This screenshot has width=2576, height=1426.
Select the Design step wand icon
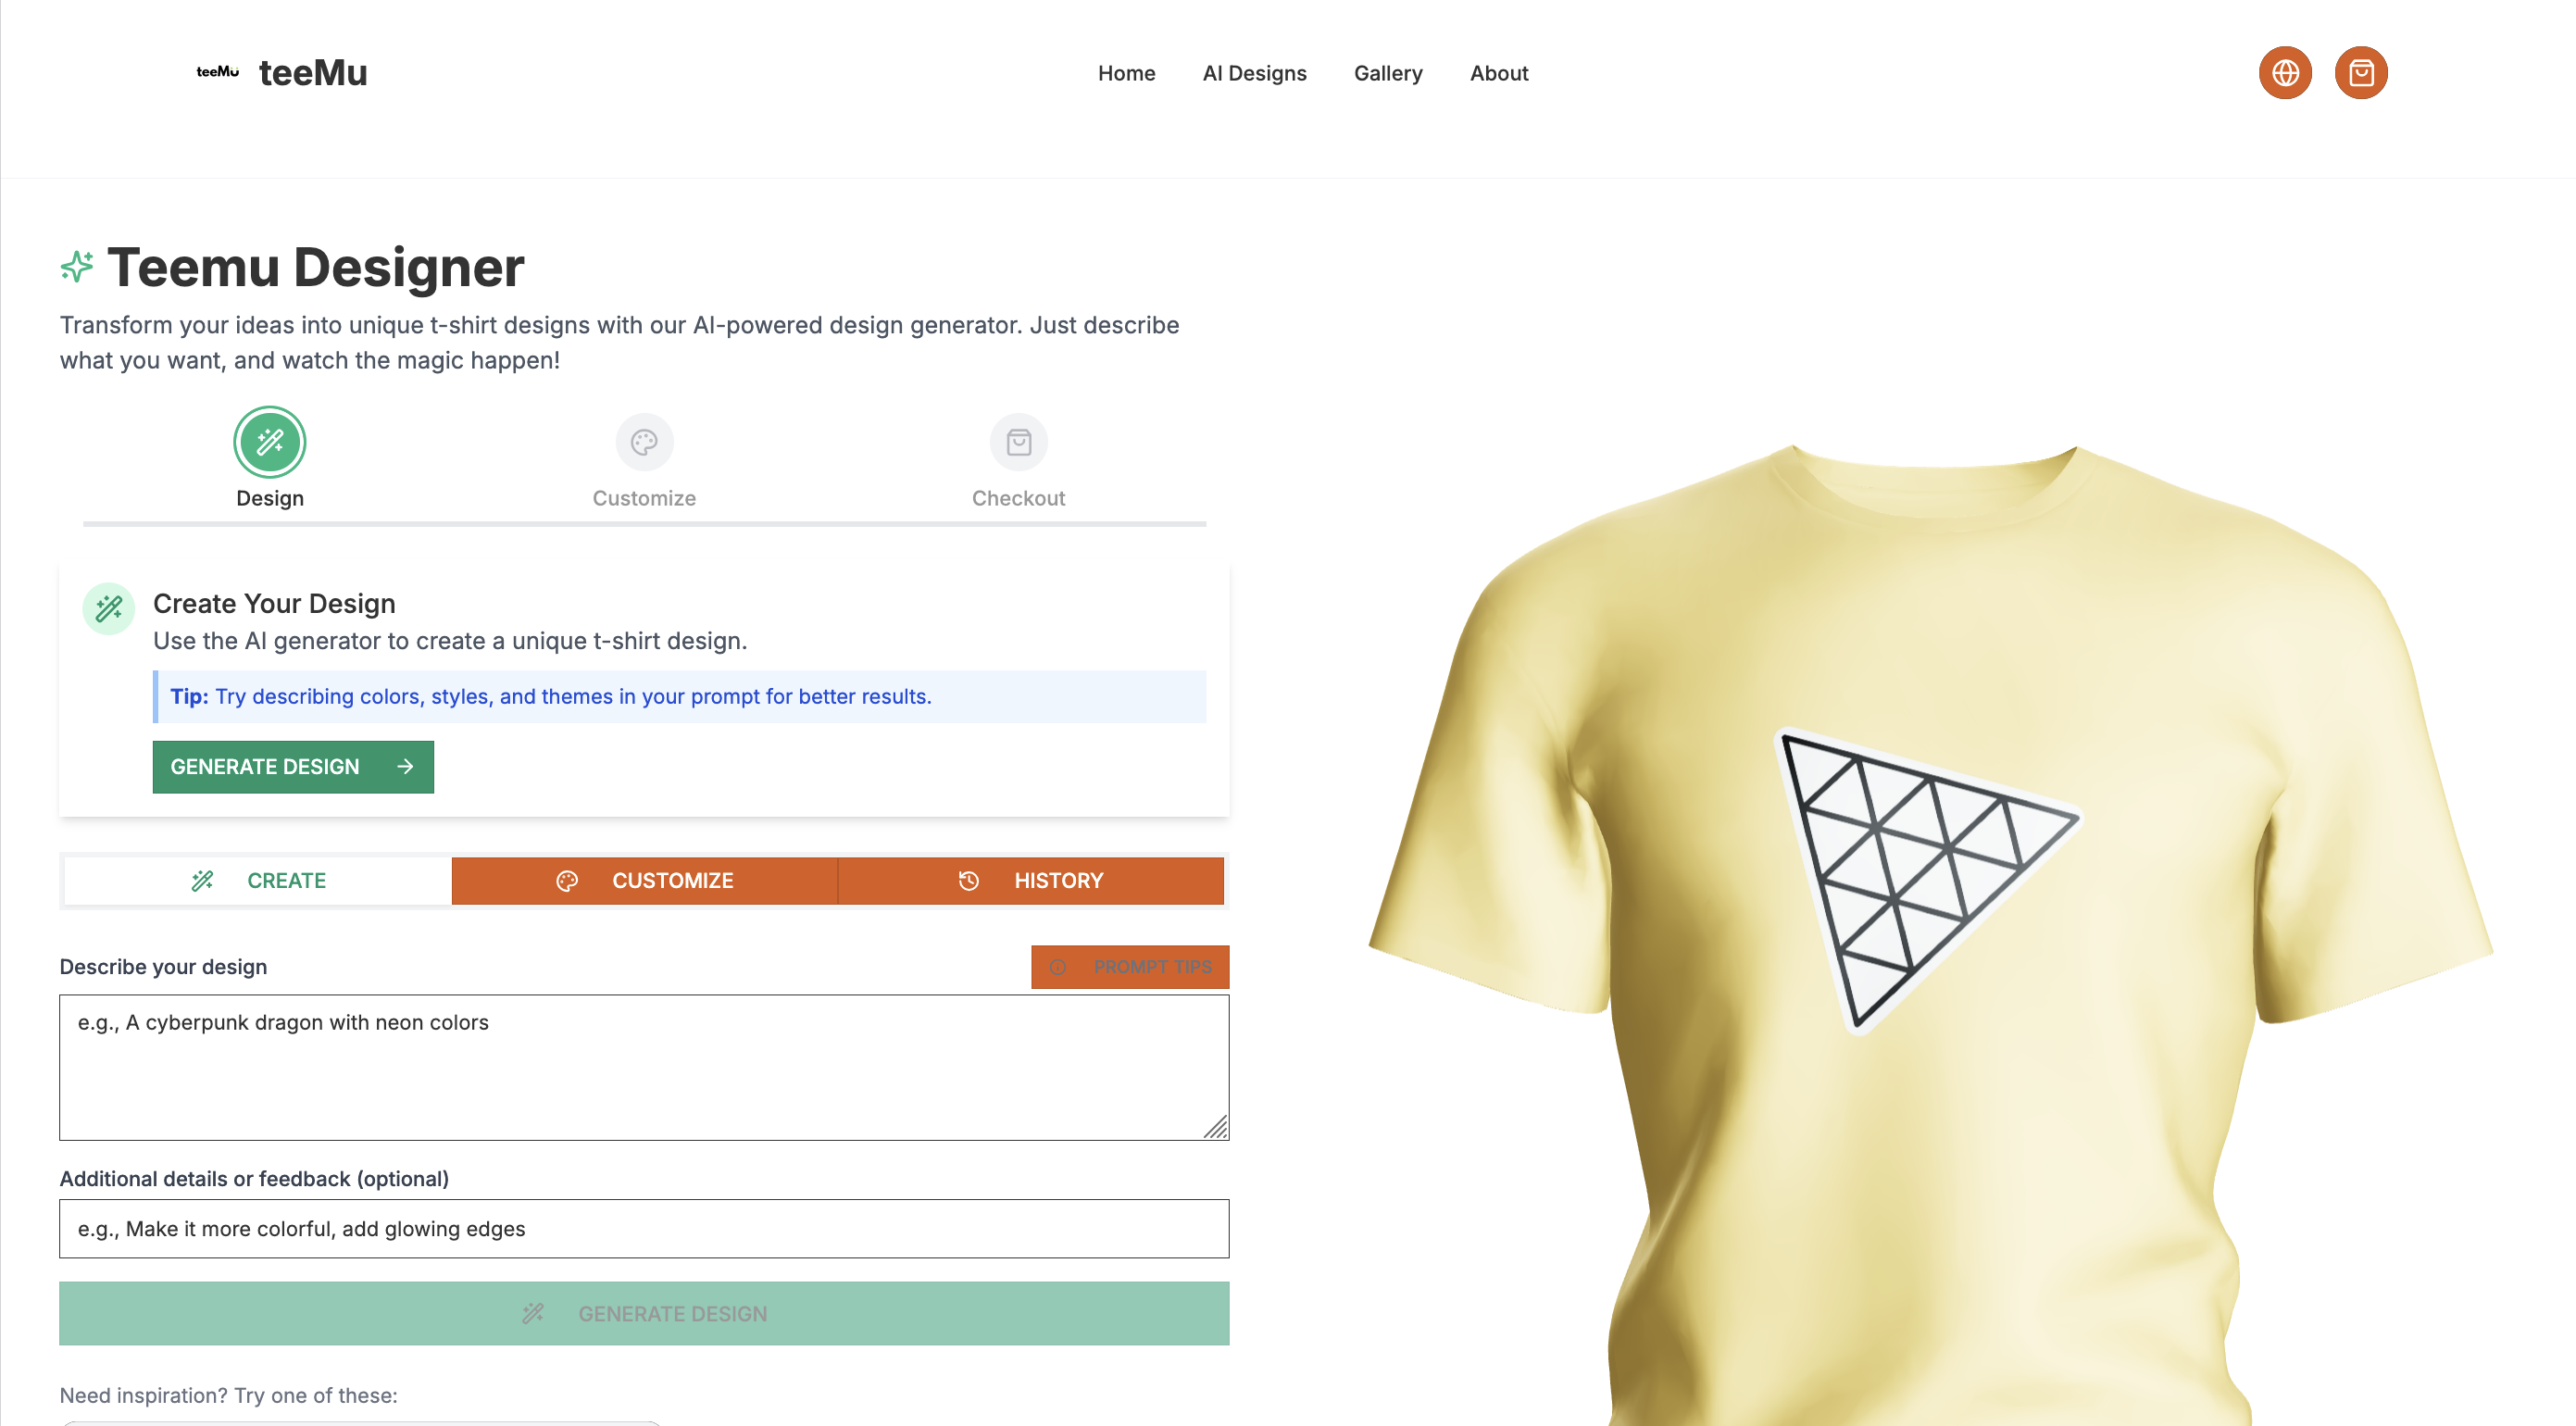[270, 442]
